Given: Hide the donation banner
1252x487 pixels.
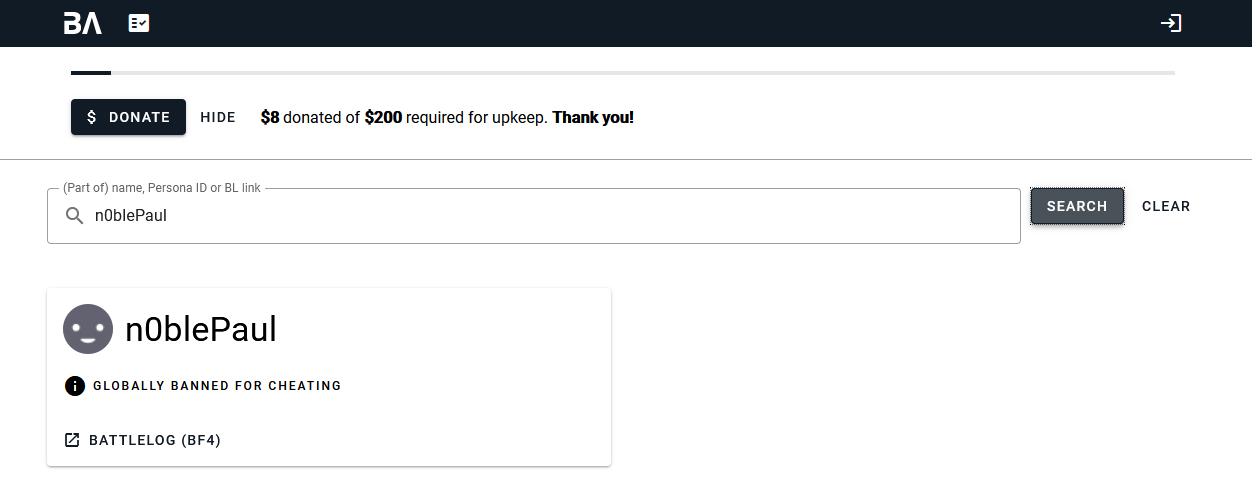Looking at the screenshot, I should (x=218, y=117).
